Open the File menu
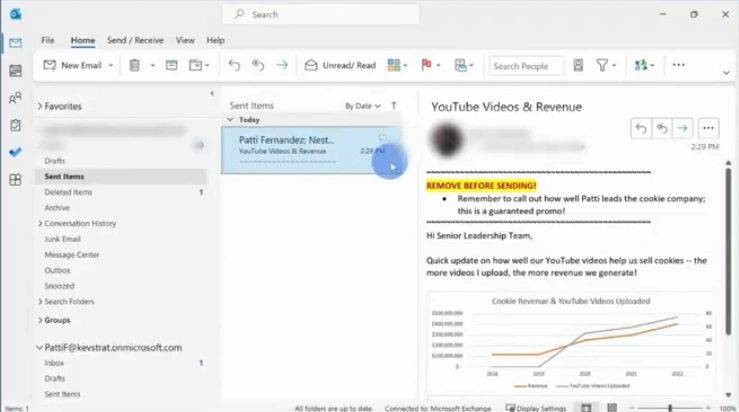Viewport: 739px width, 412px height. [48, 40]
